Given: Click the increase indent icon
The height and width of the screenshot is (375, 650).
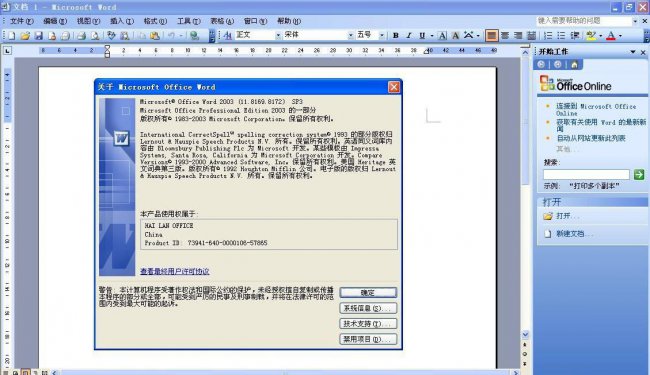Looking at the screenshot, I should tap(575, 36).
